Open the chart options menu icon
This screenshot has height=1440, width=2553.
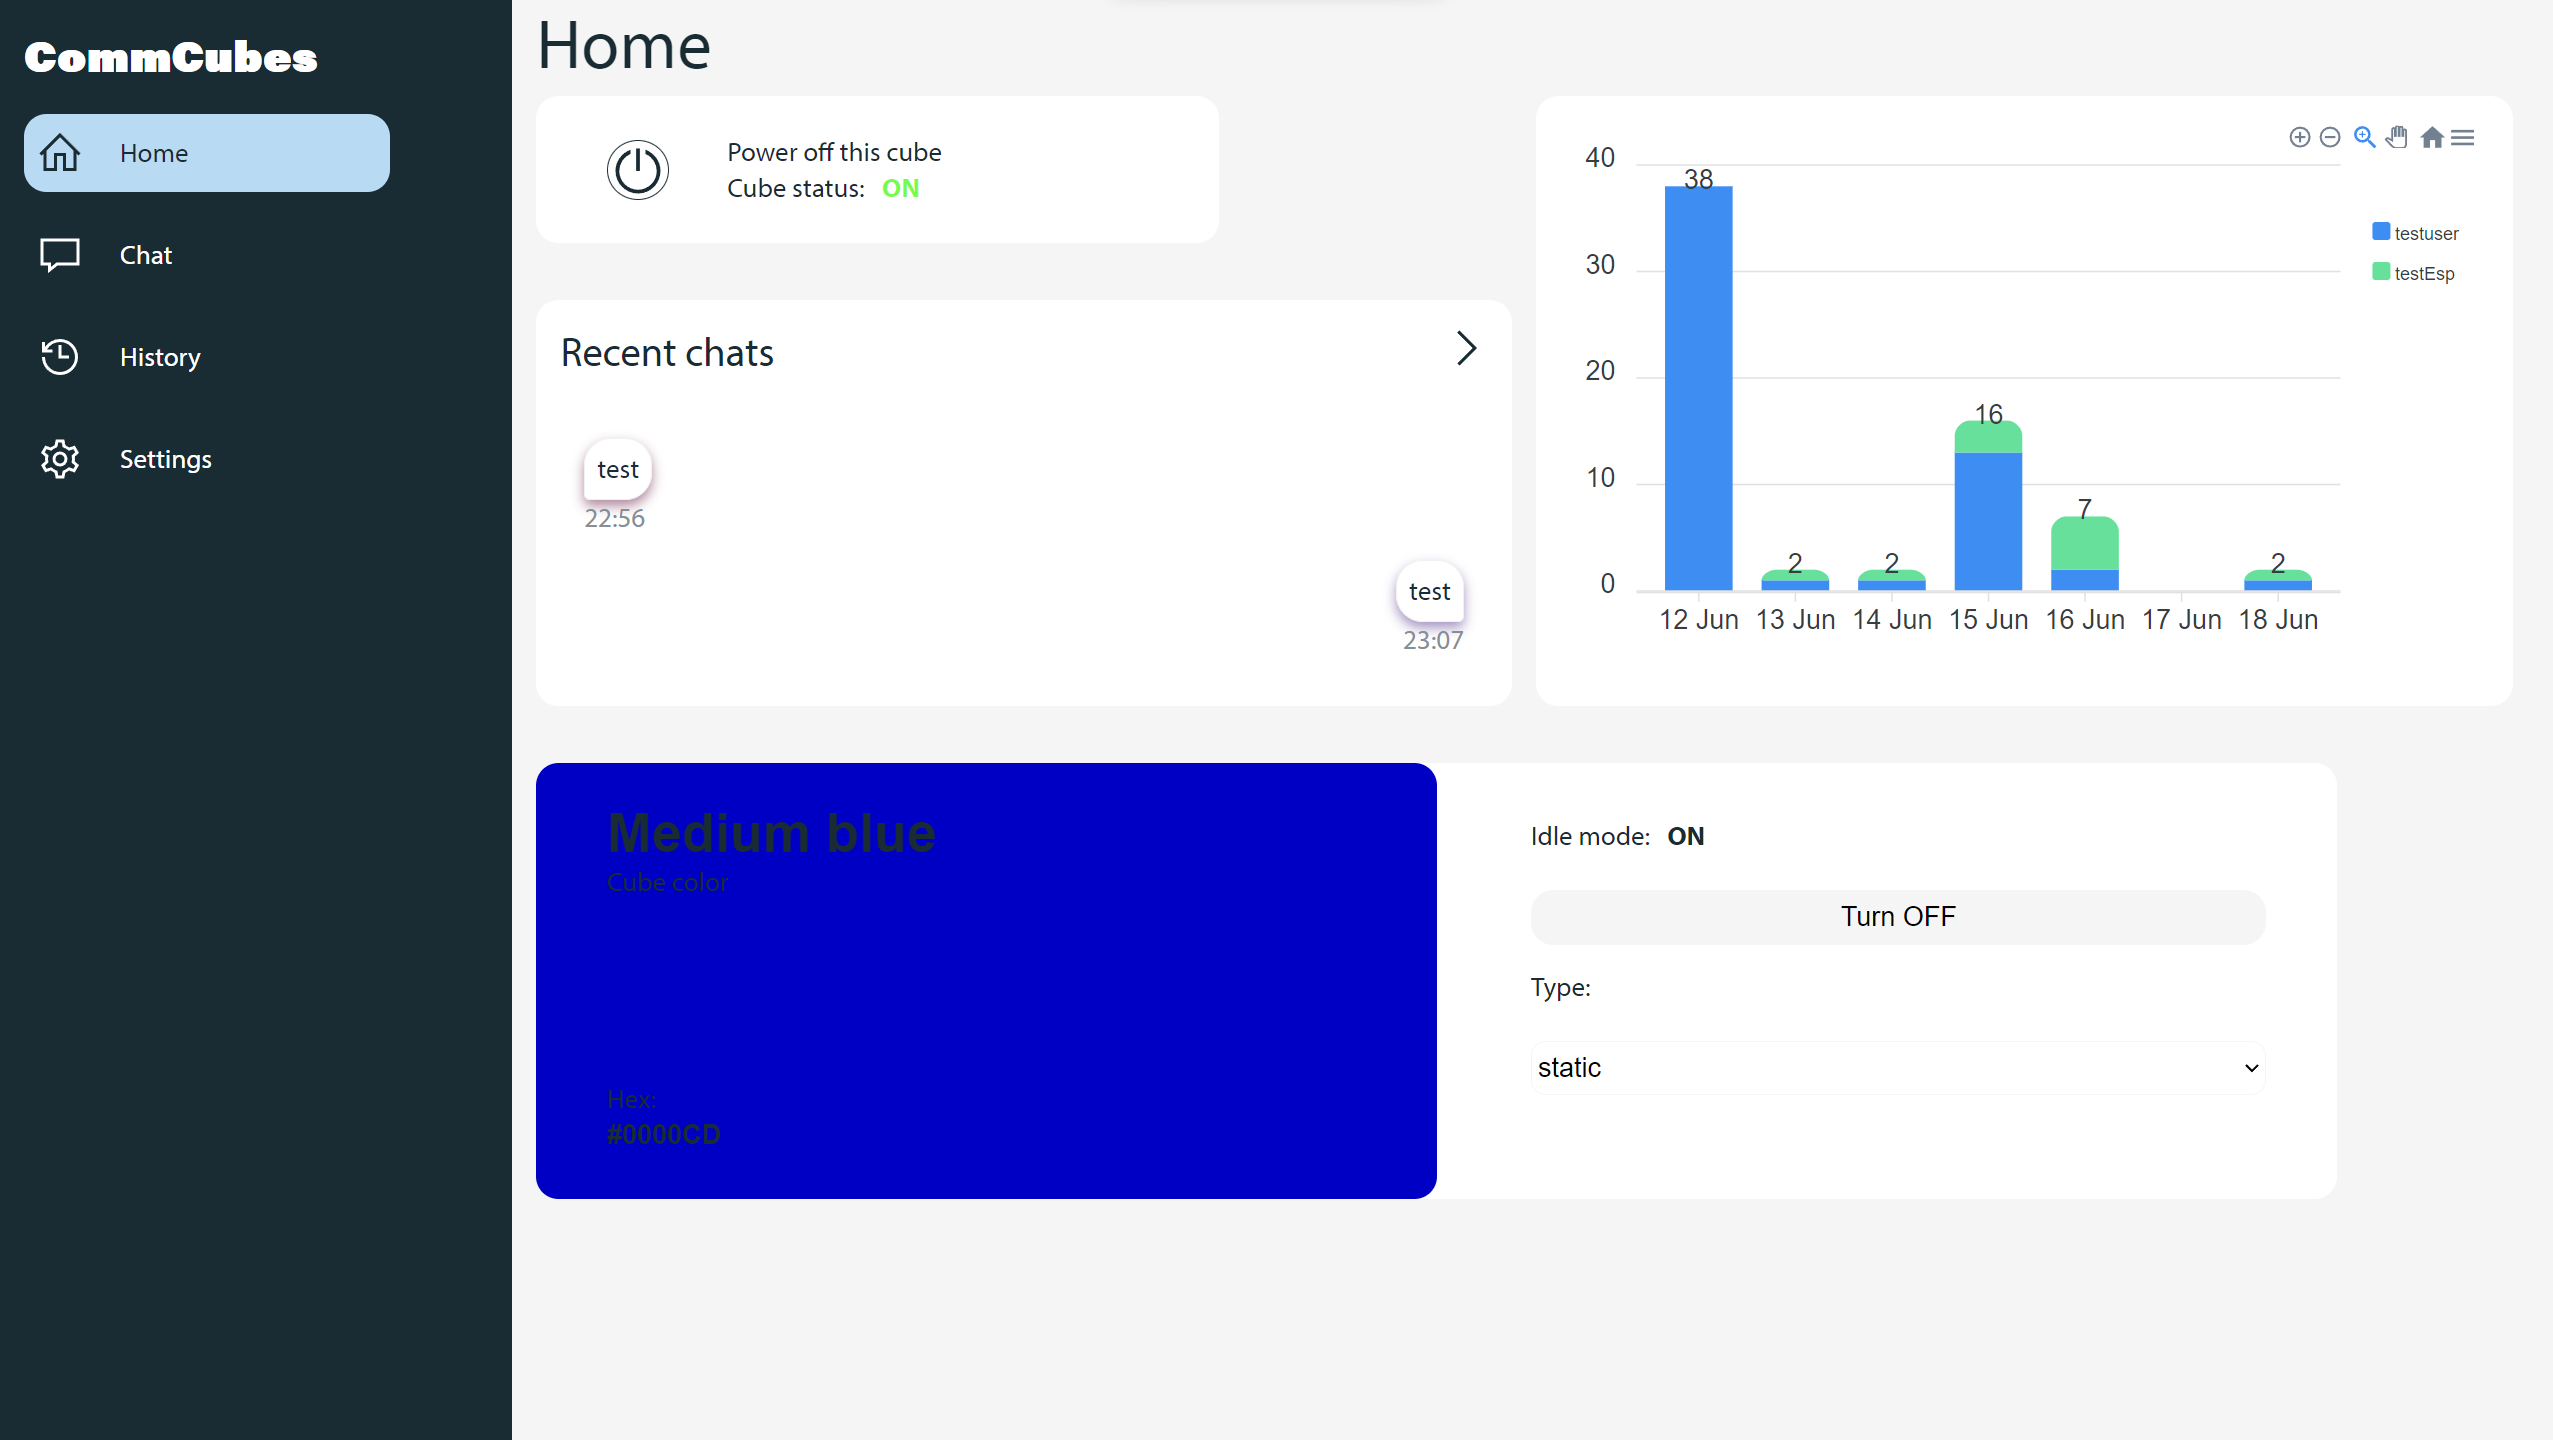(x=2467, y=139)
